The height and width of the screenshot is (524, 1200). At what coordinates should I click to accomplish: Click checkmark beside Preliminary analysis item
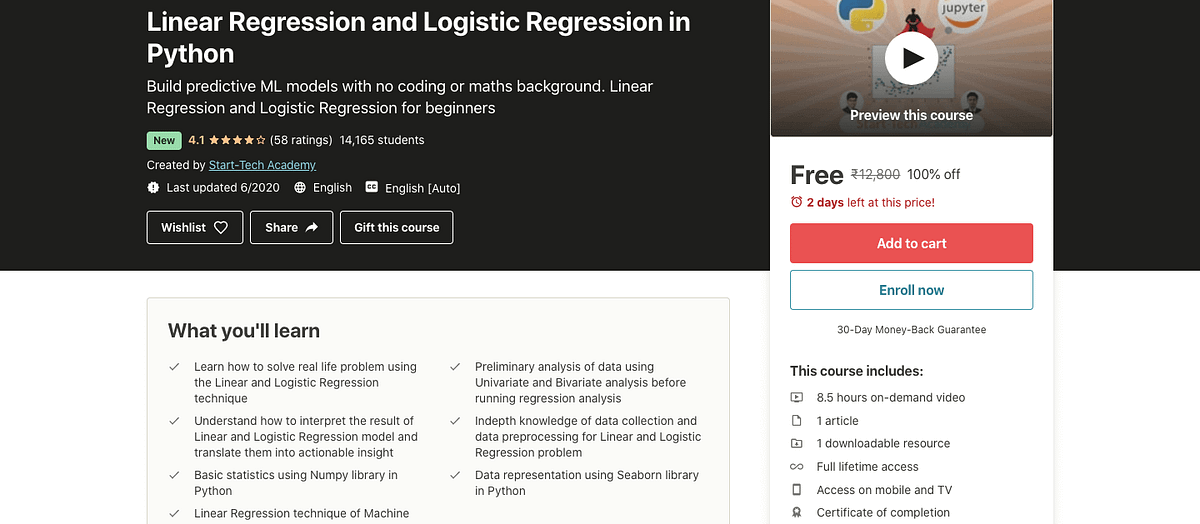(455, 367)
